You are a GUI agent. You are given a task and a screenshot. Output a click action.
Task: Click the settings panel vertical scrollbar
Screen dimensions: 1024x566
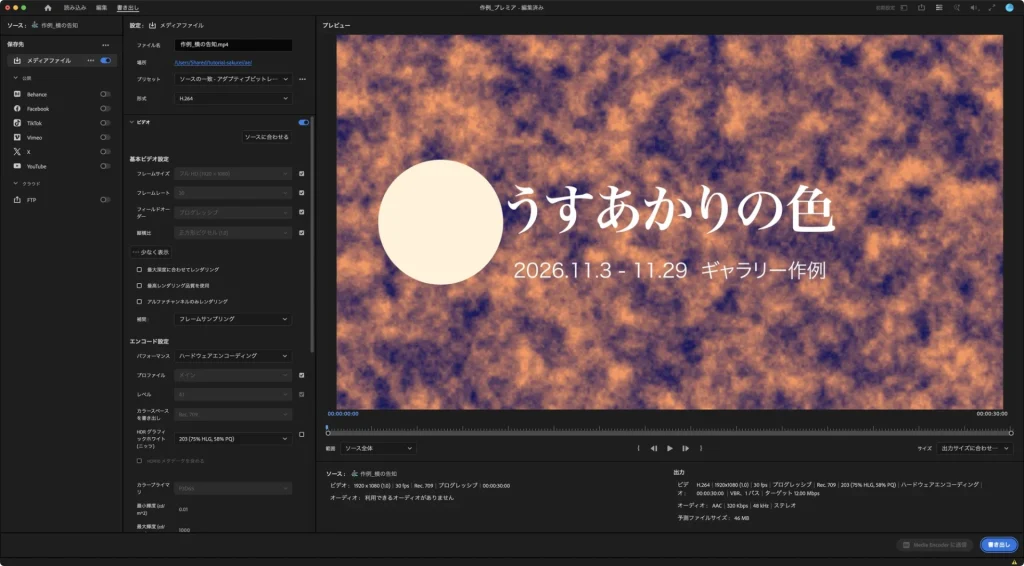tap(312, 235)
